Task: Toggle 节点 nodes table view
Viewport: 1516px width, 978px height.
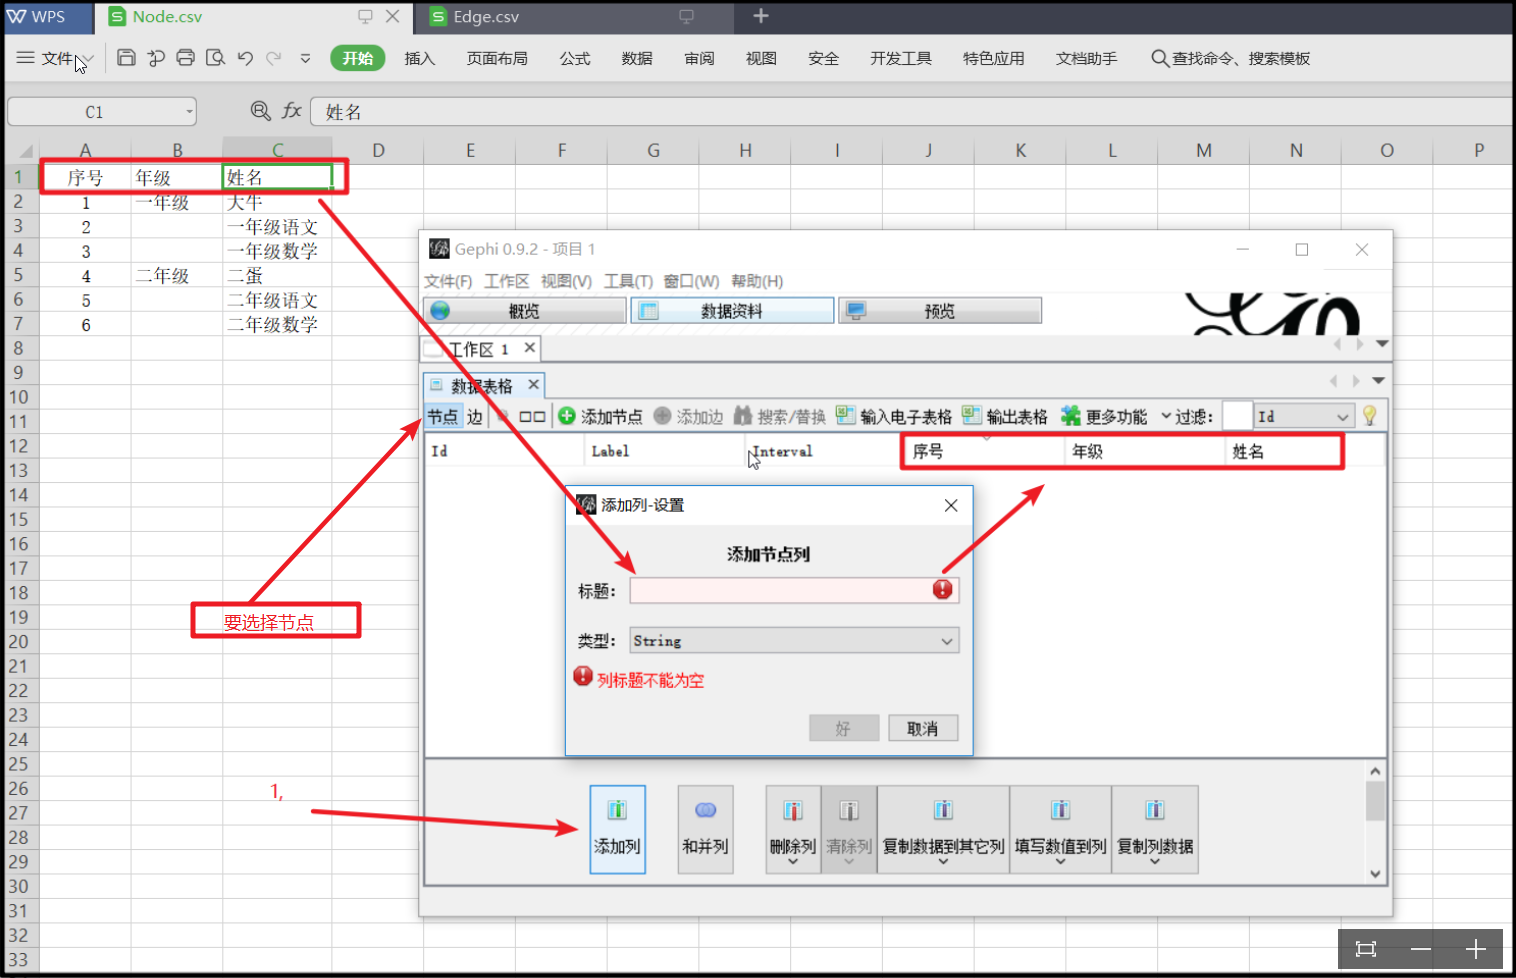Action: tap(443, 416)
